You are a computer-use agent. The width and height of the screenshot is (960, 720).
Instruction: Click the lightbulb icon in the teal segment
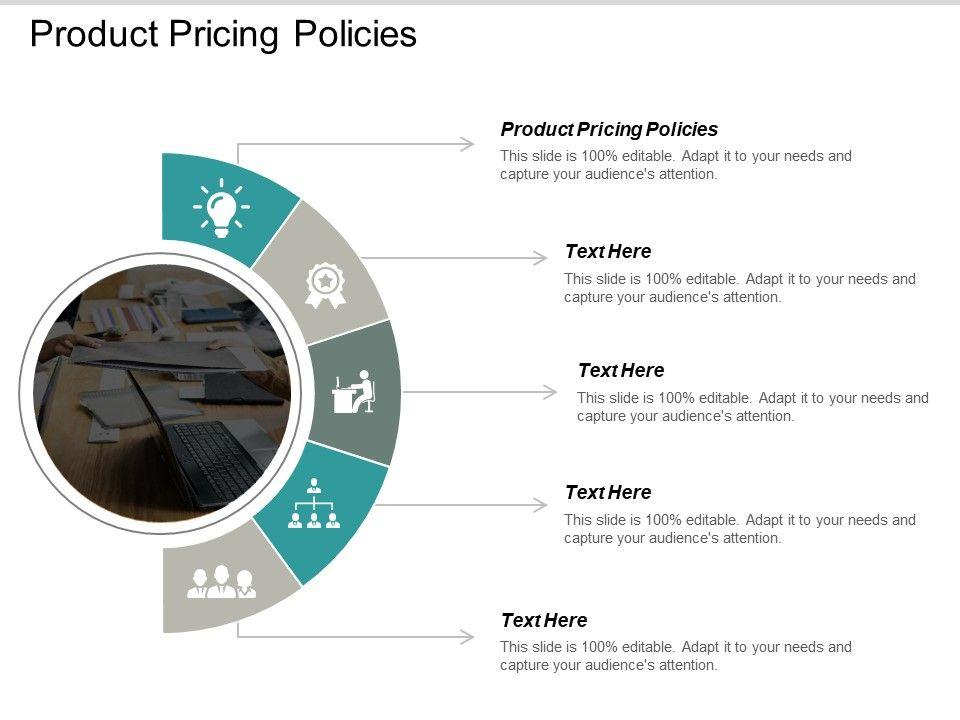point(222,208)
